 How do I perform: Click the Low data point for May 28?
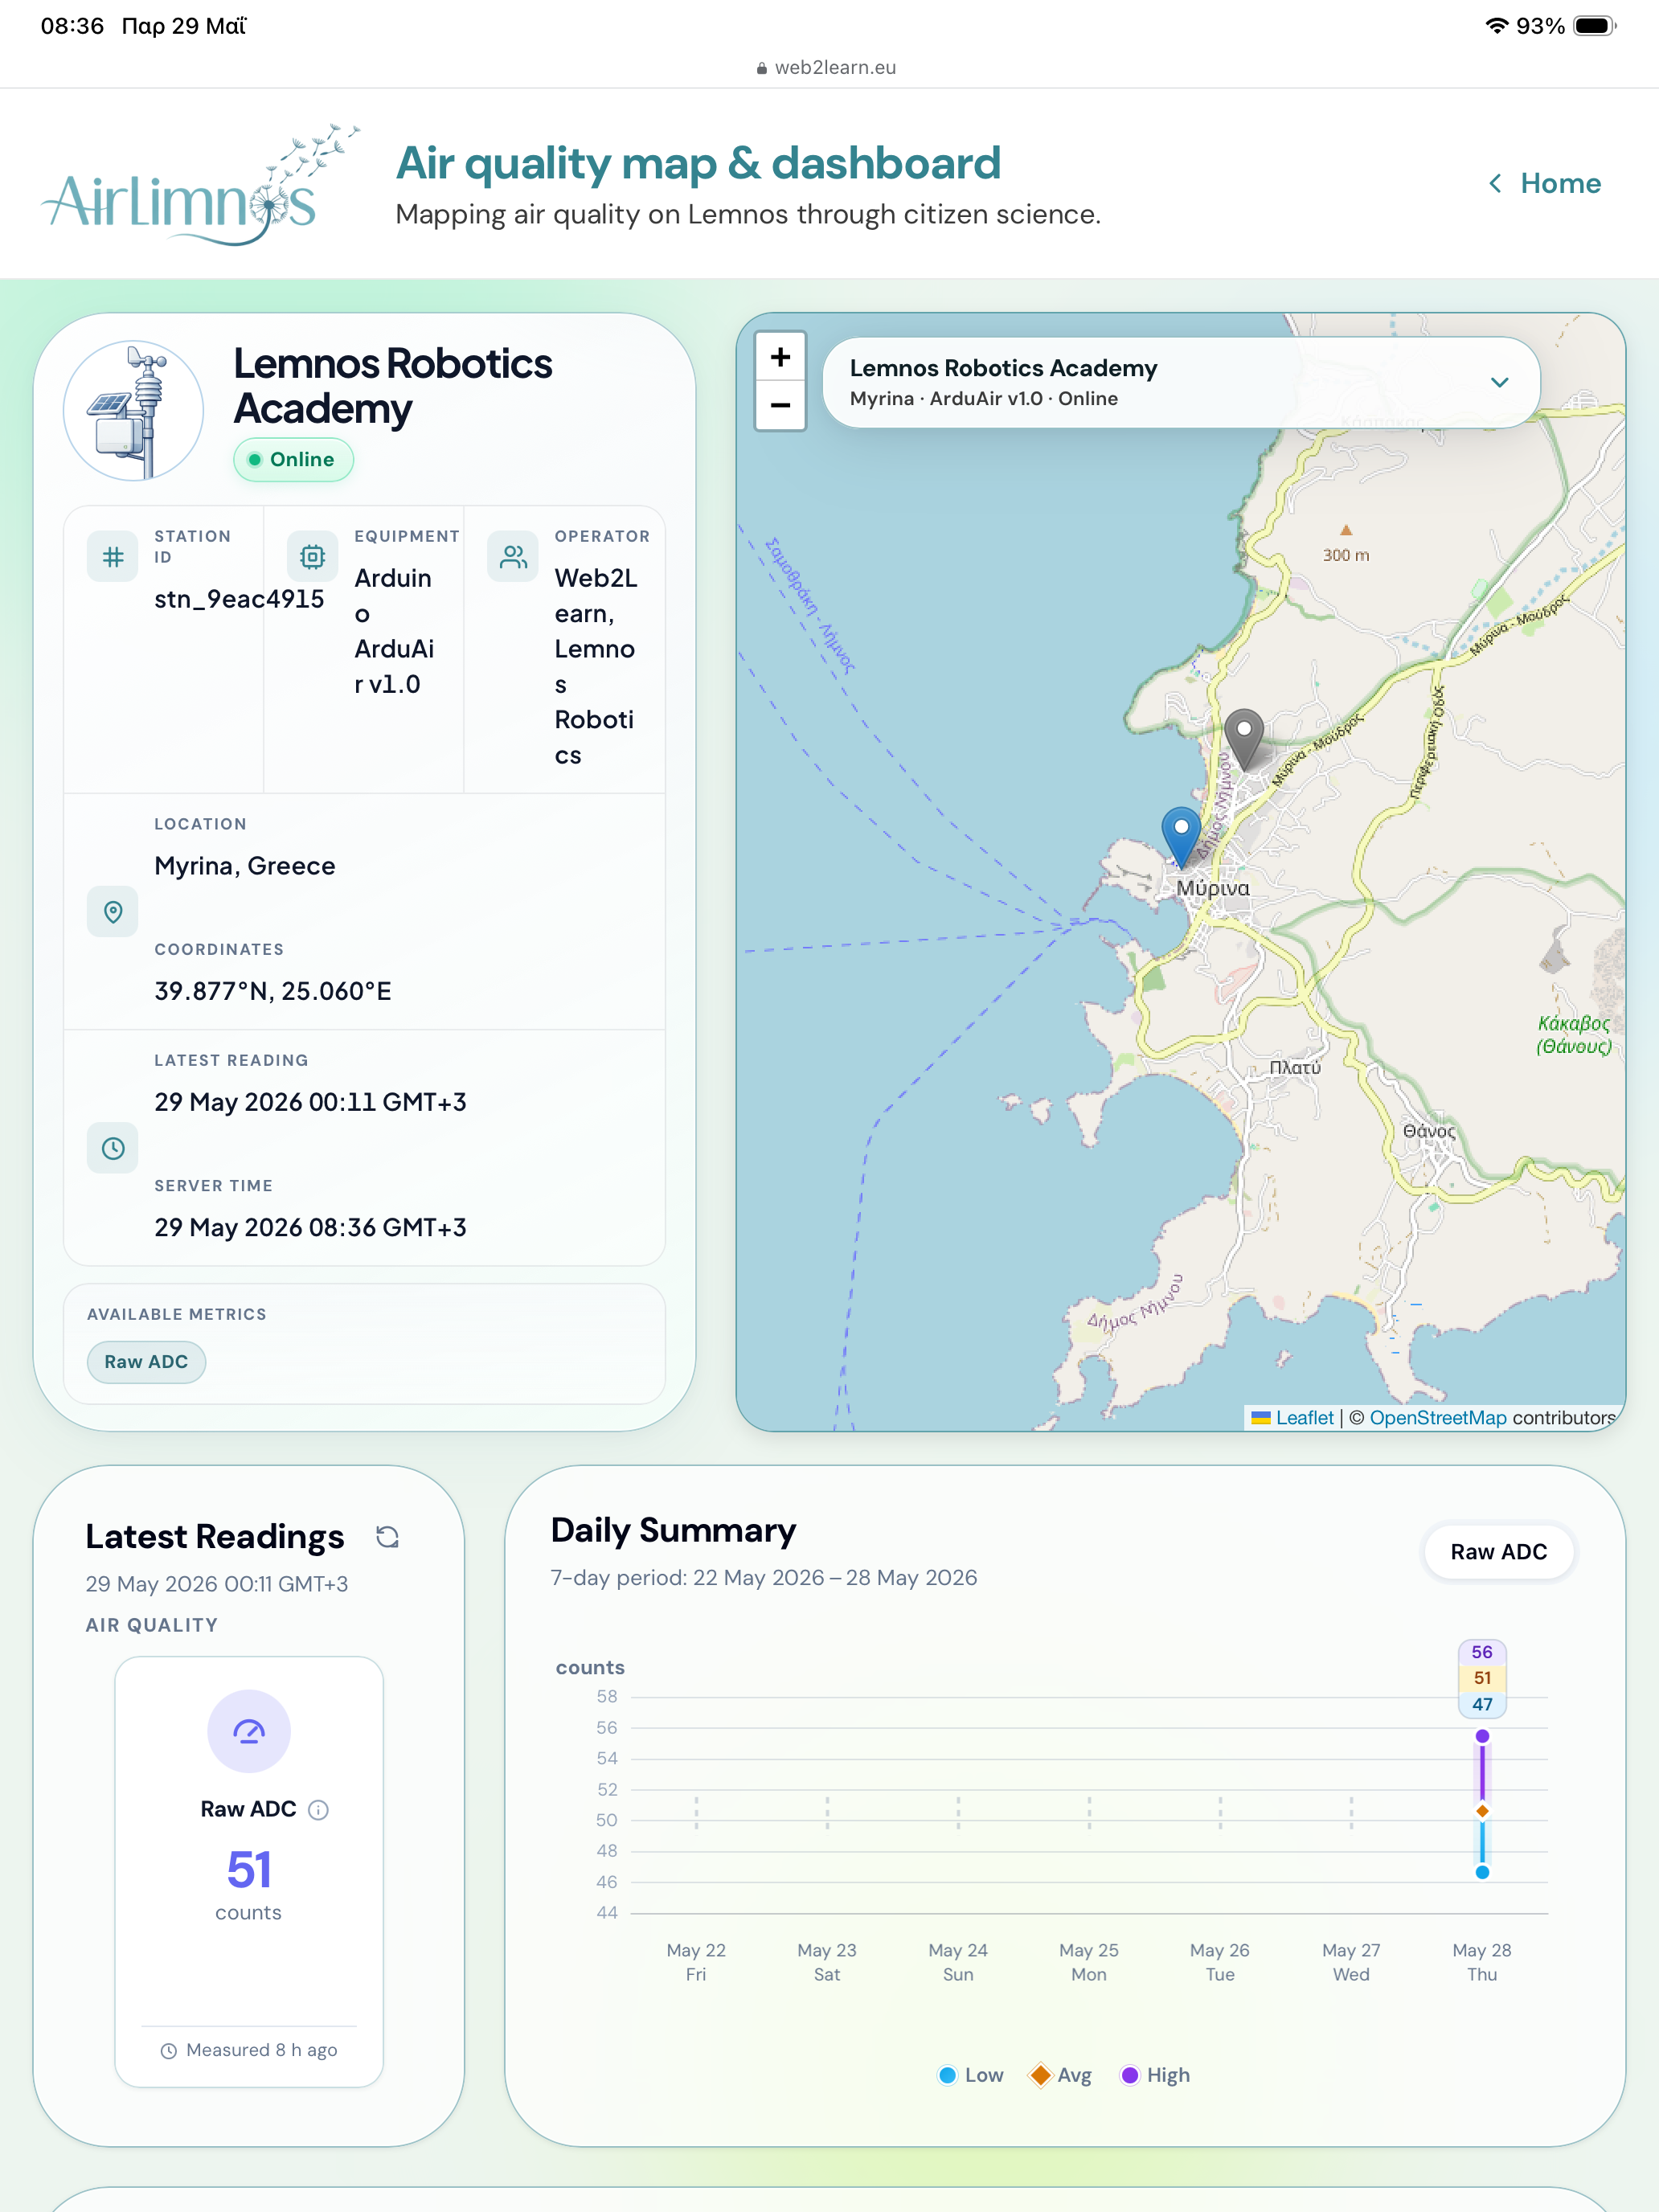pyautogui.click(x=1482, y=1872)
